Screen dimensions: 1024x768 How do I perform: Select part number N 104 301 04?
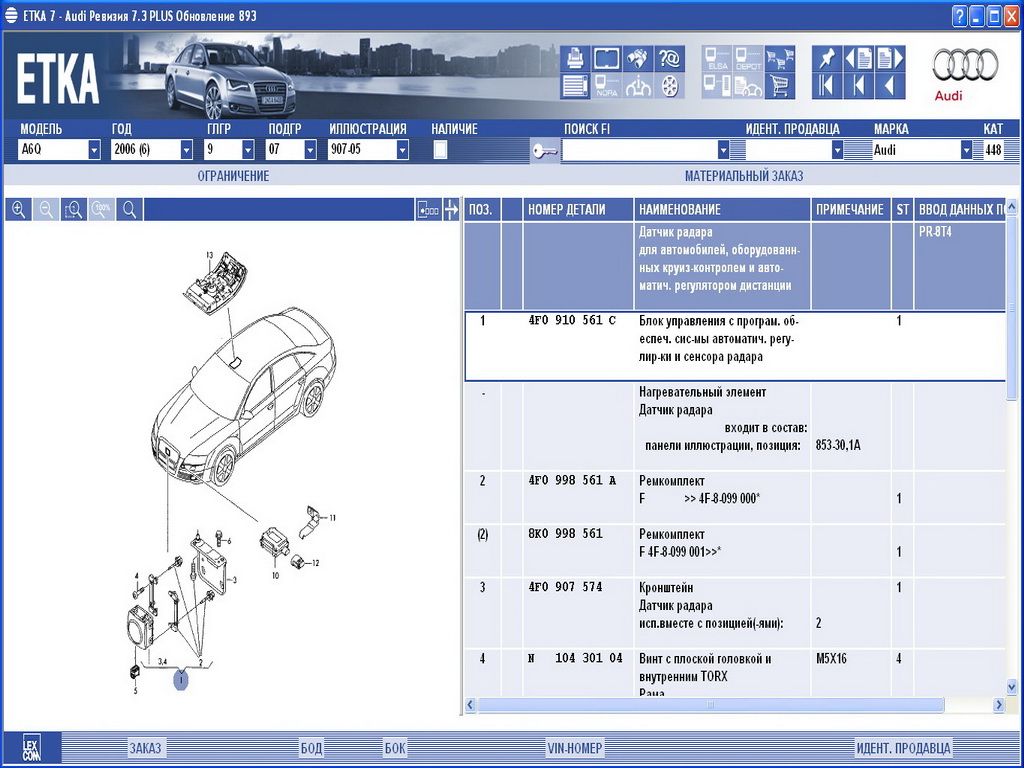575,658
